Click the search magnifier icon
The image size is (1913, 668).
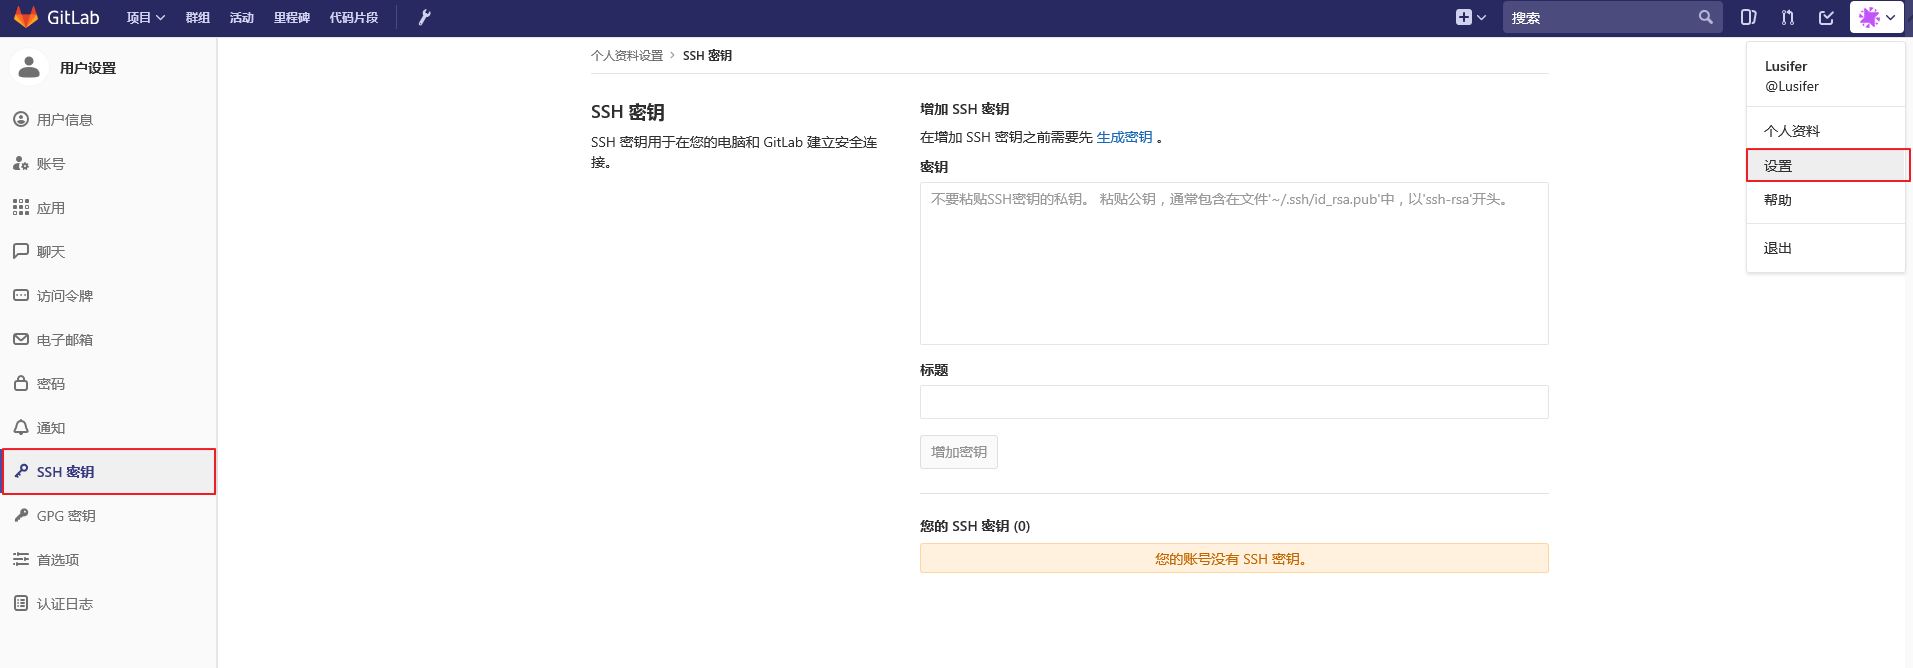(x=1705, y=17)
